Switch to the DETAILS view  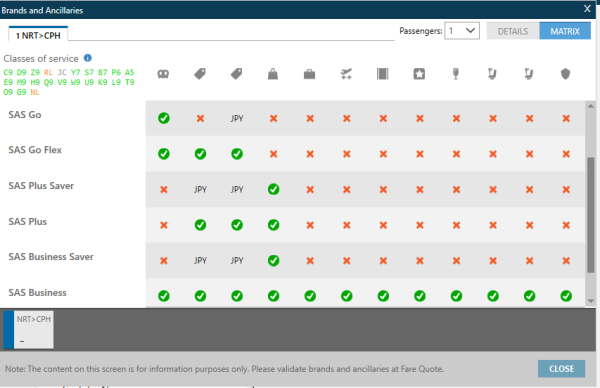point(513,31)
